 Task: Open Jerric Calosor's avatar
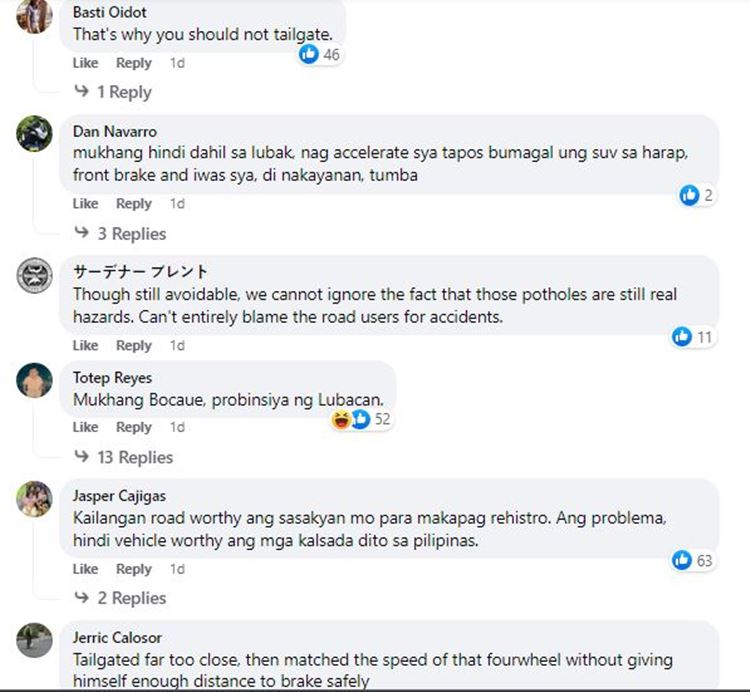click(x=34, y=640)
